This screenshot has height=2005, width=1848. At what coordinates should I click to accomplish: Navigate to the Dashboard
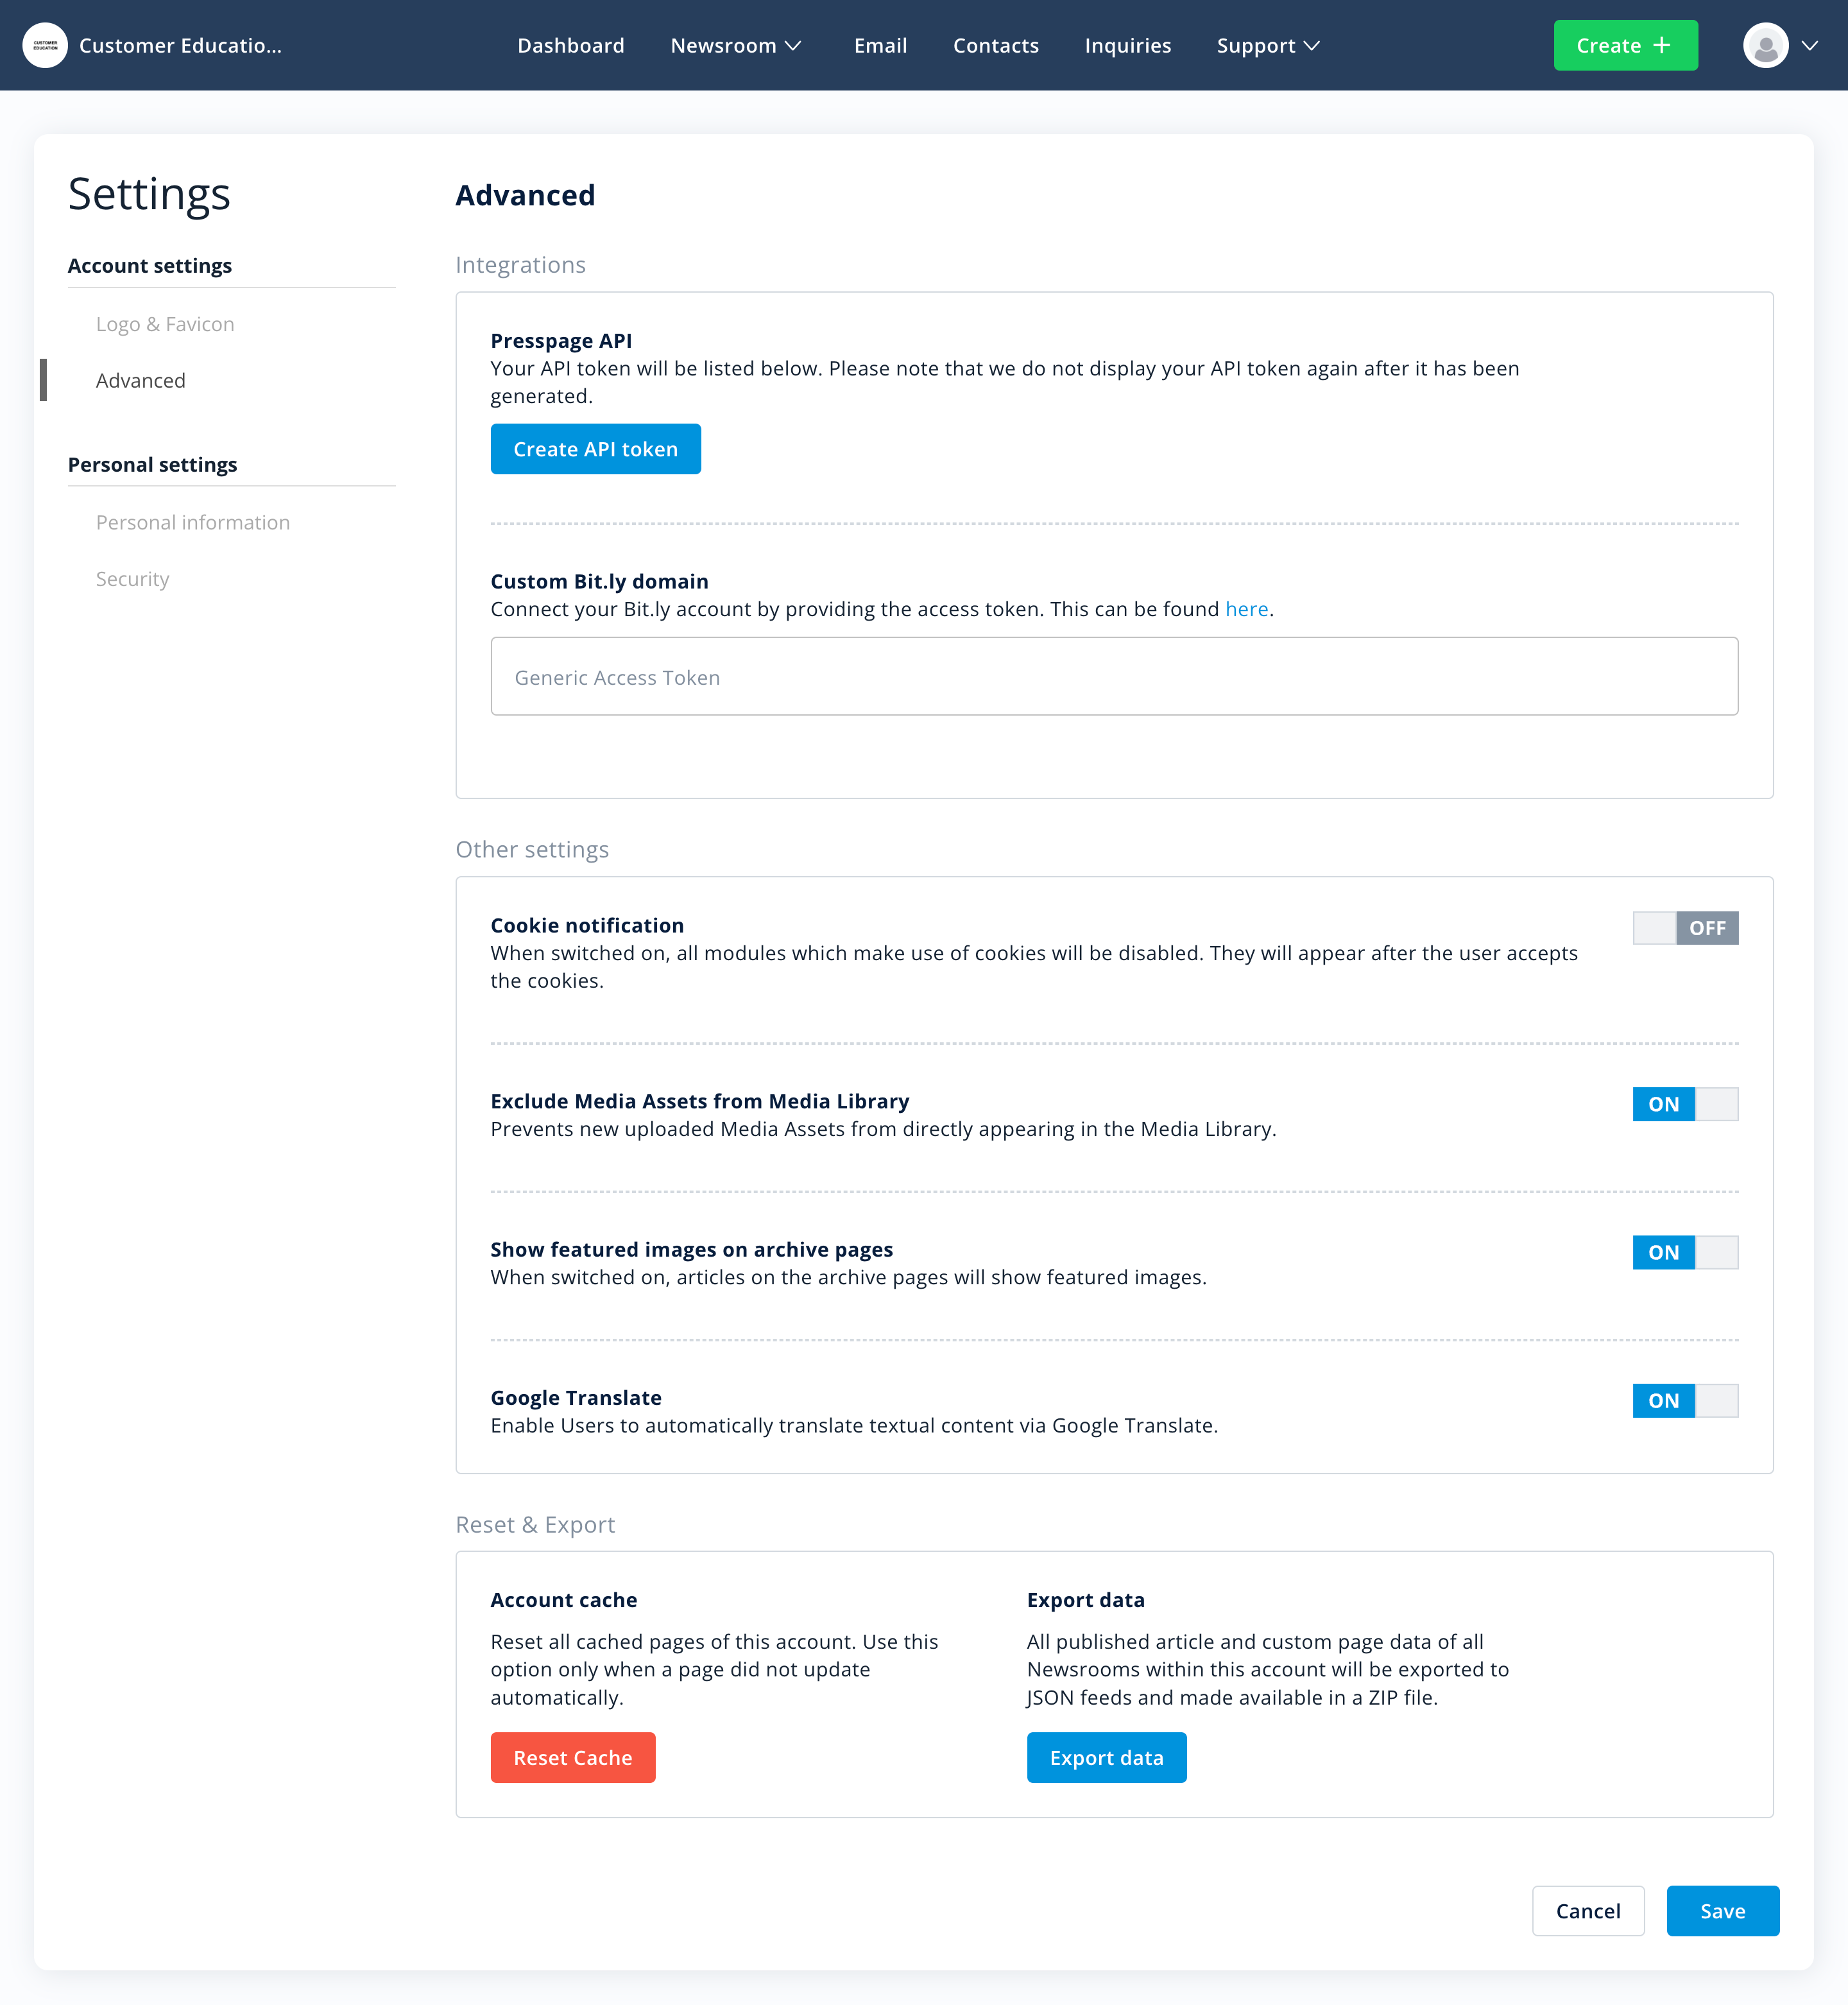[x=571, y=45]
